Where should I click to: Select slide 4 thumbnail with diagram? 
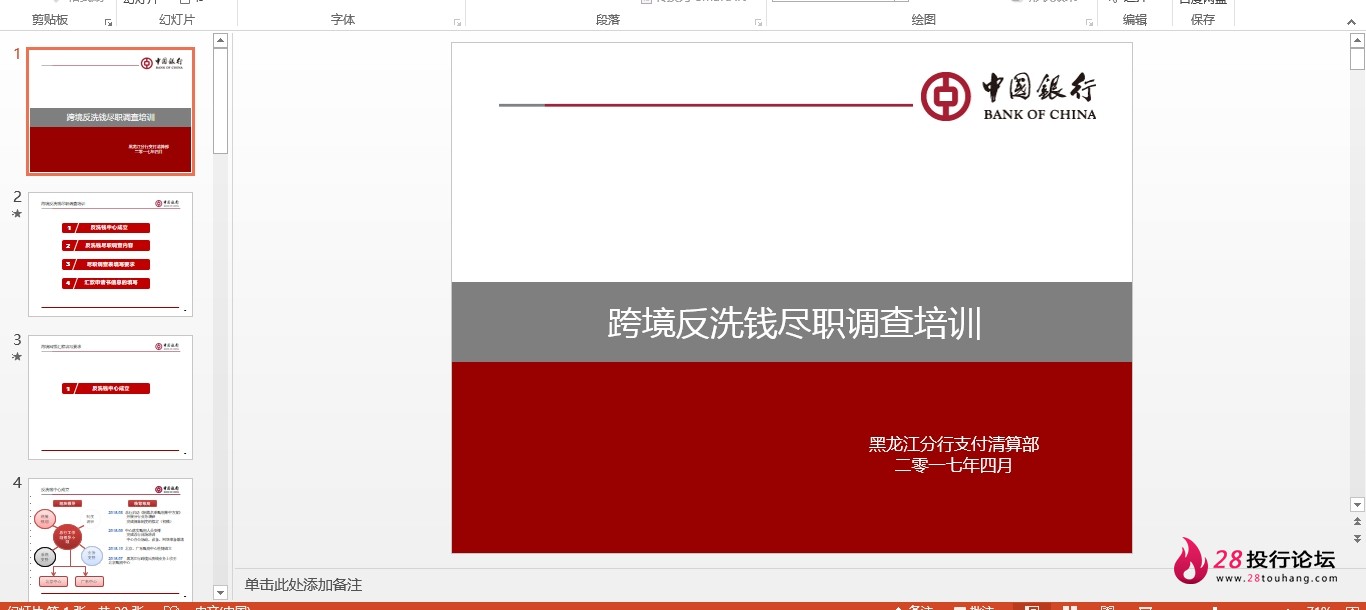click(x=111, y=539)
